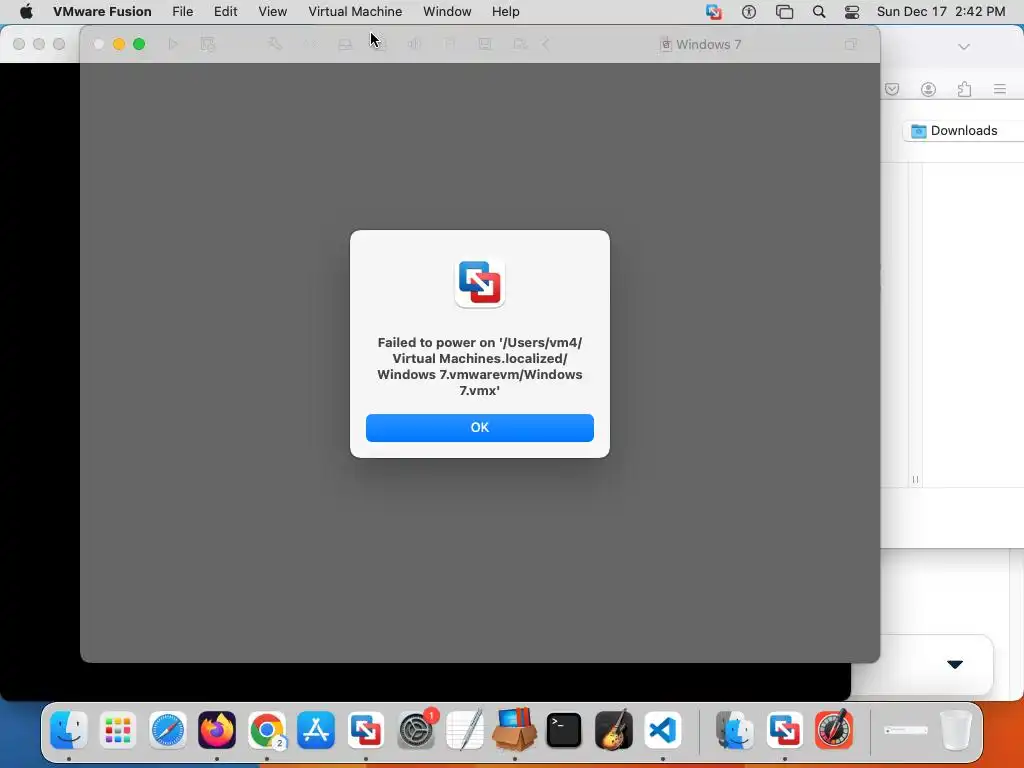1024x768 pixels.
Task: Open System Settings from the Dock
Action: pyautogui.click(x=415, y=729)
